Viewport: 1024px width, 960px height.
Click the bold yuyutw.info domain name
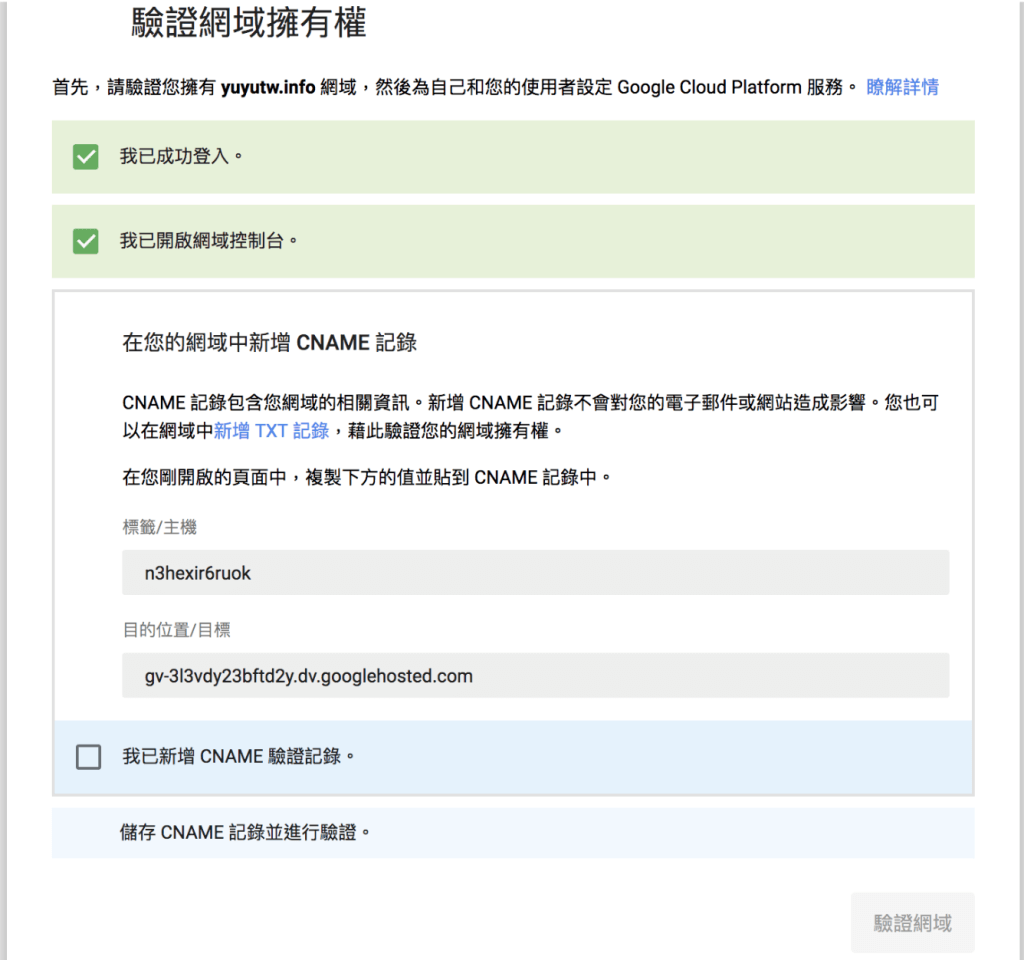(268, 87)
